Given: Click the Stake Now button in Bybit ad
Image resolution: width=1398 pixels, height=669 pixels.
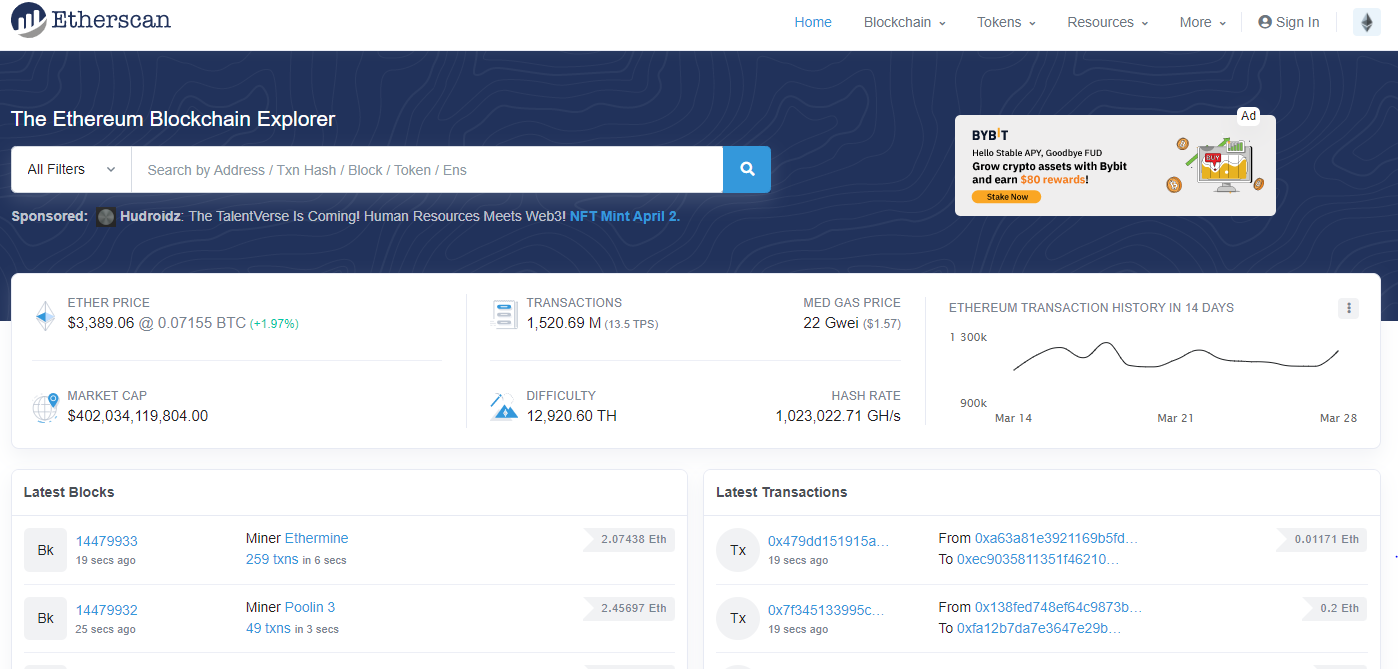Looking at the screenshot, I should (1007, 197).
